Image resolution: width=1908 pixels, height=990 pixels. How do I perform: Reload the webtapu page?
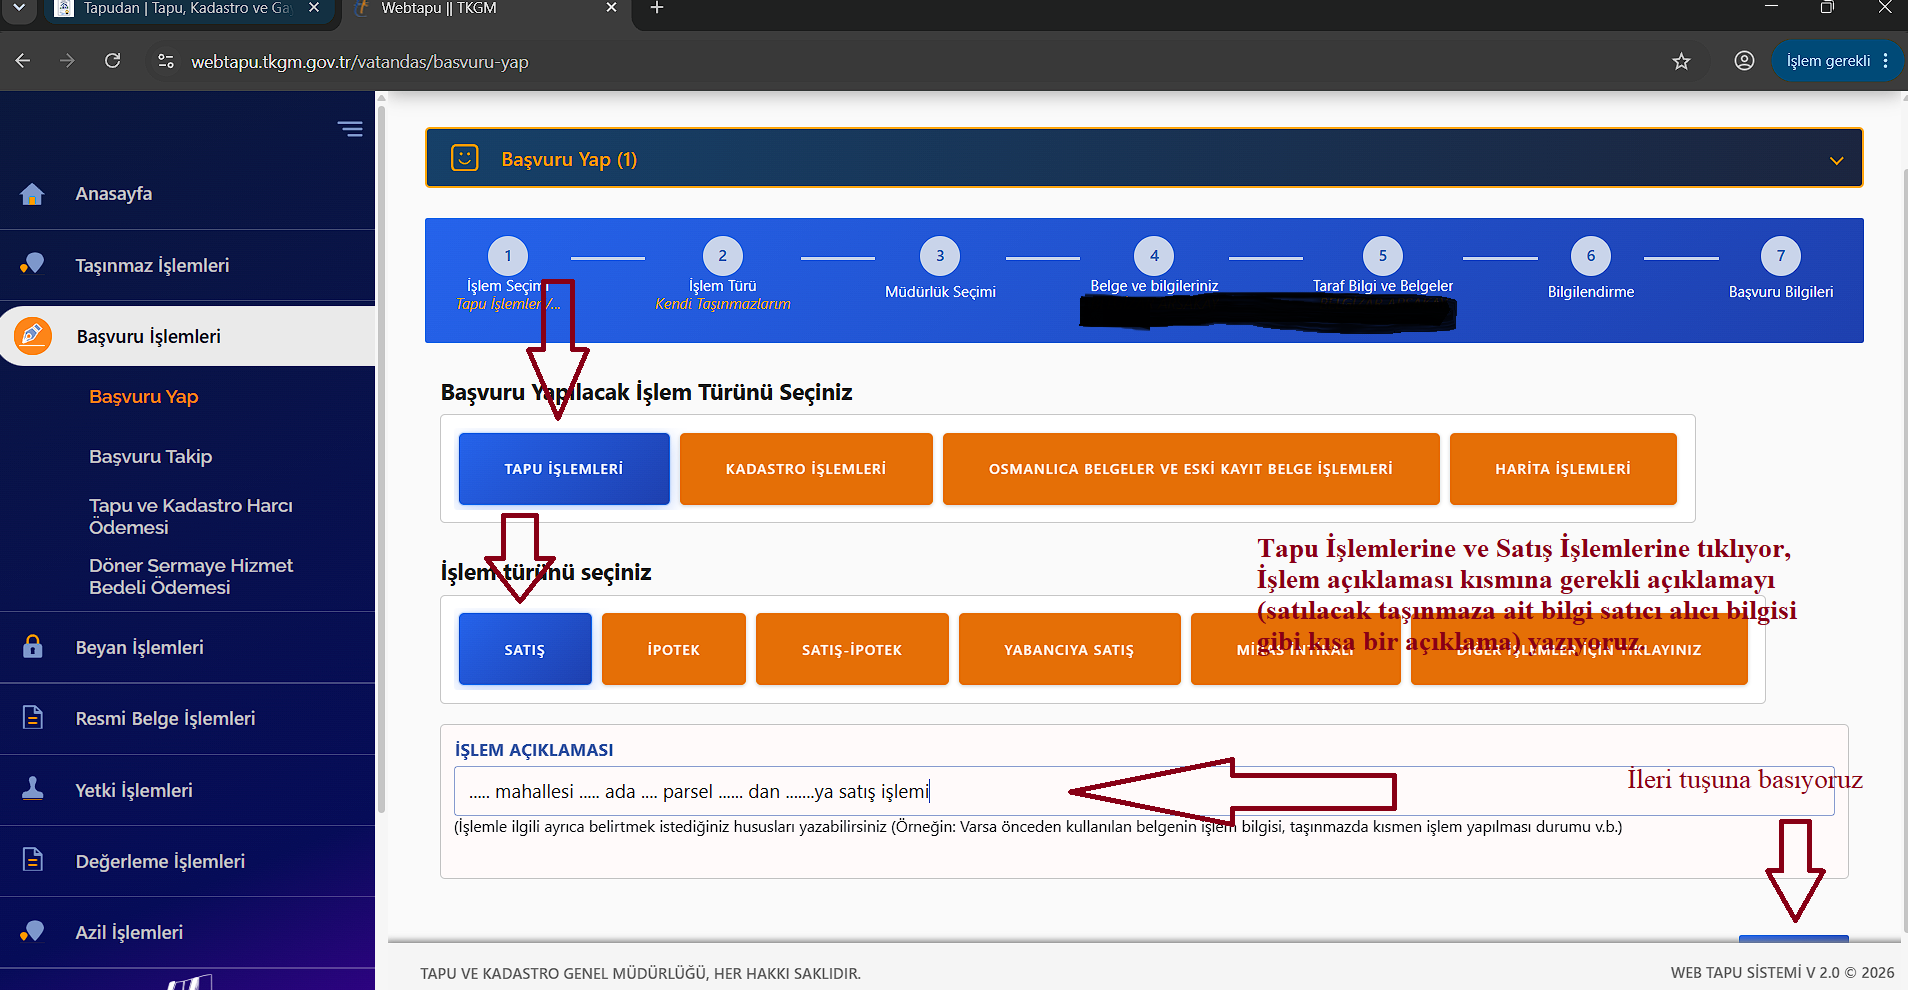tap(113, 61)
